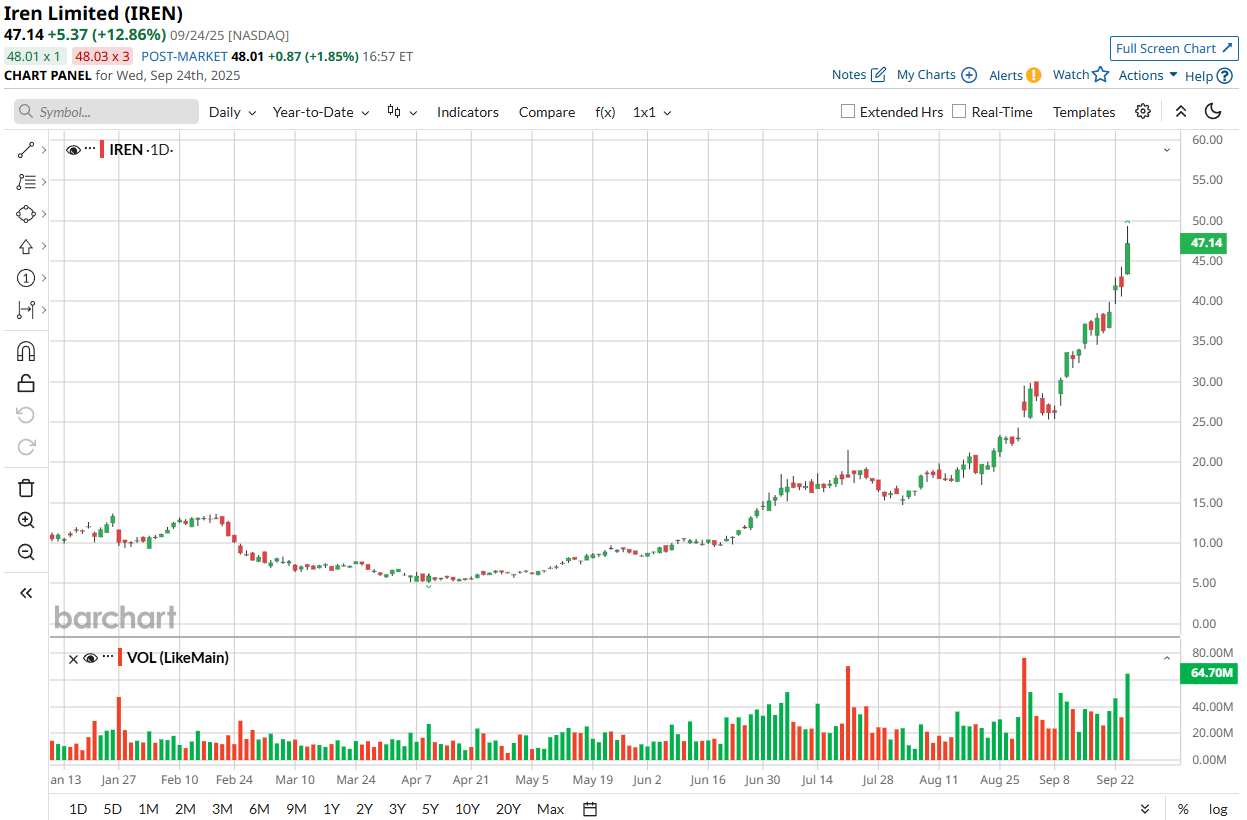The height and width of the screenshot is (820, 1247).
Task: Switch to dark mode moon icon
Action: coord(1213,112)
